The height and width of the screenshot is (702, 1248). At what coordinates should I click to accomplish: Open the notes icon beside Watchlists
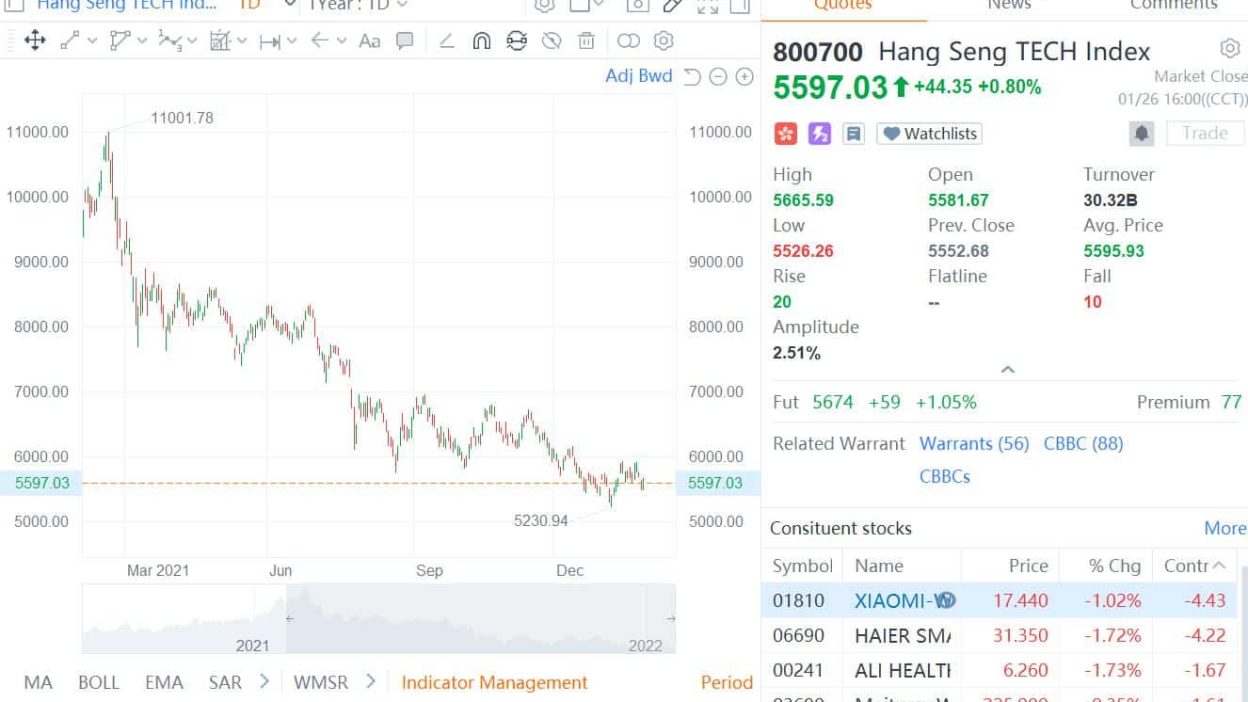pos(853,134)
